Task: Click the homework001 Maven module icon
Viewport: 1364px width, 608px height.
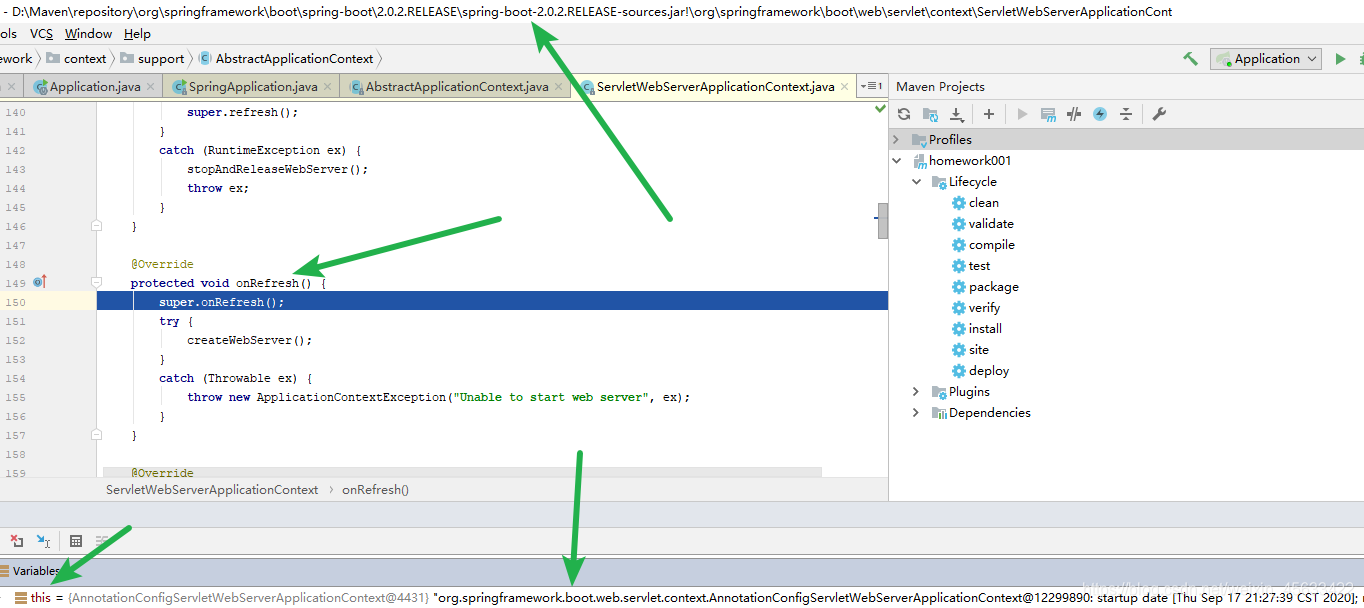Action: 919,161
